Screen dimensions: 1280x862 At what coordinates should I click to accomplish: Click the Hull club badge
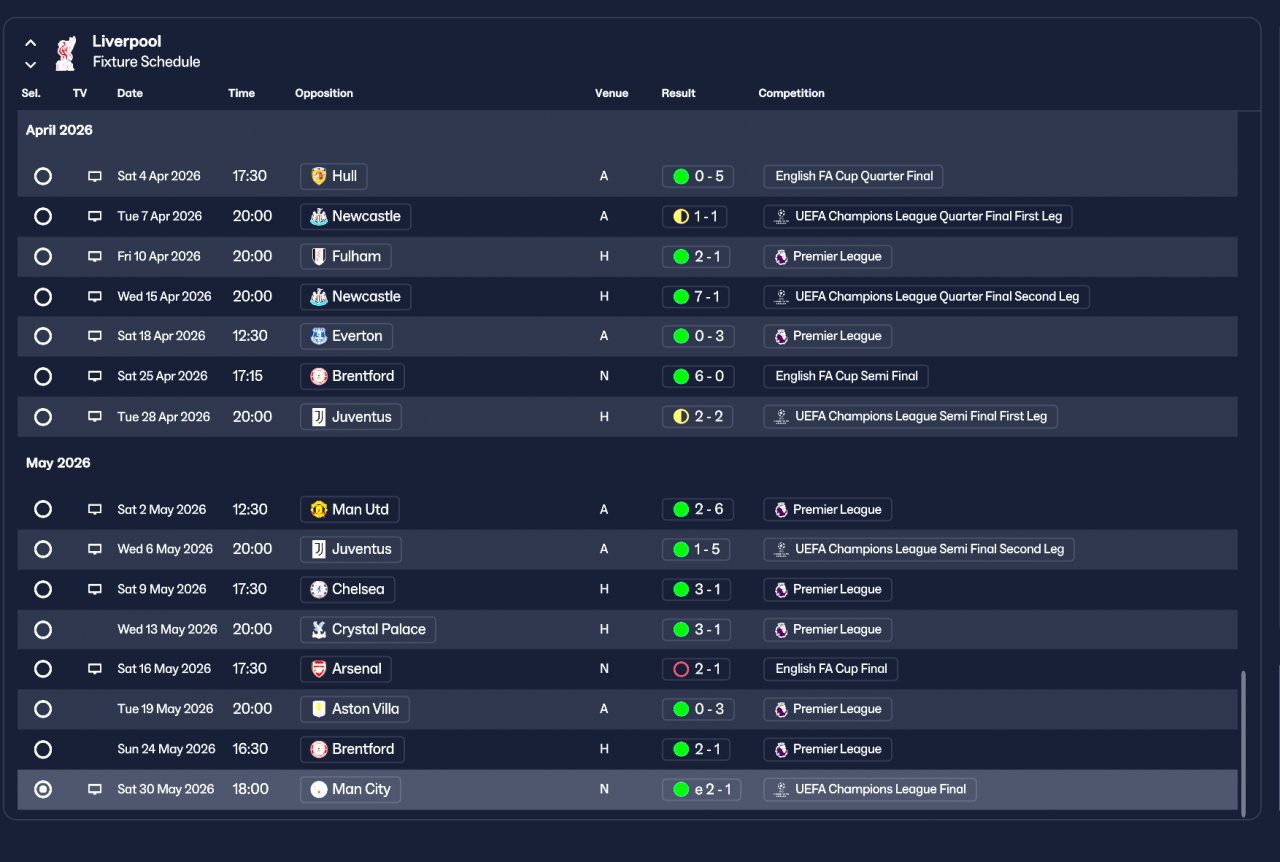319,176
